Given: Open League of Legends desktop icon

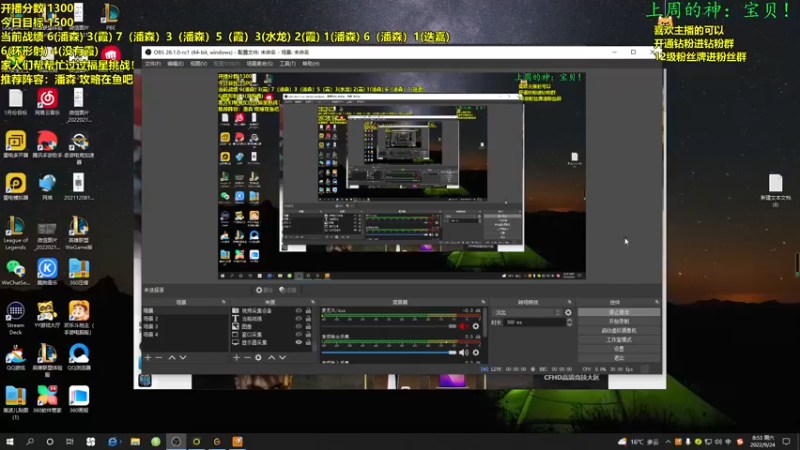Looking at the screenshot, I should [15, 233].
